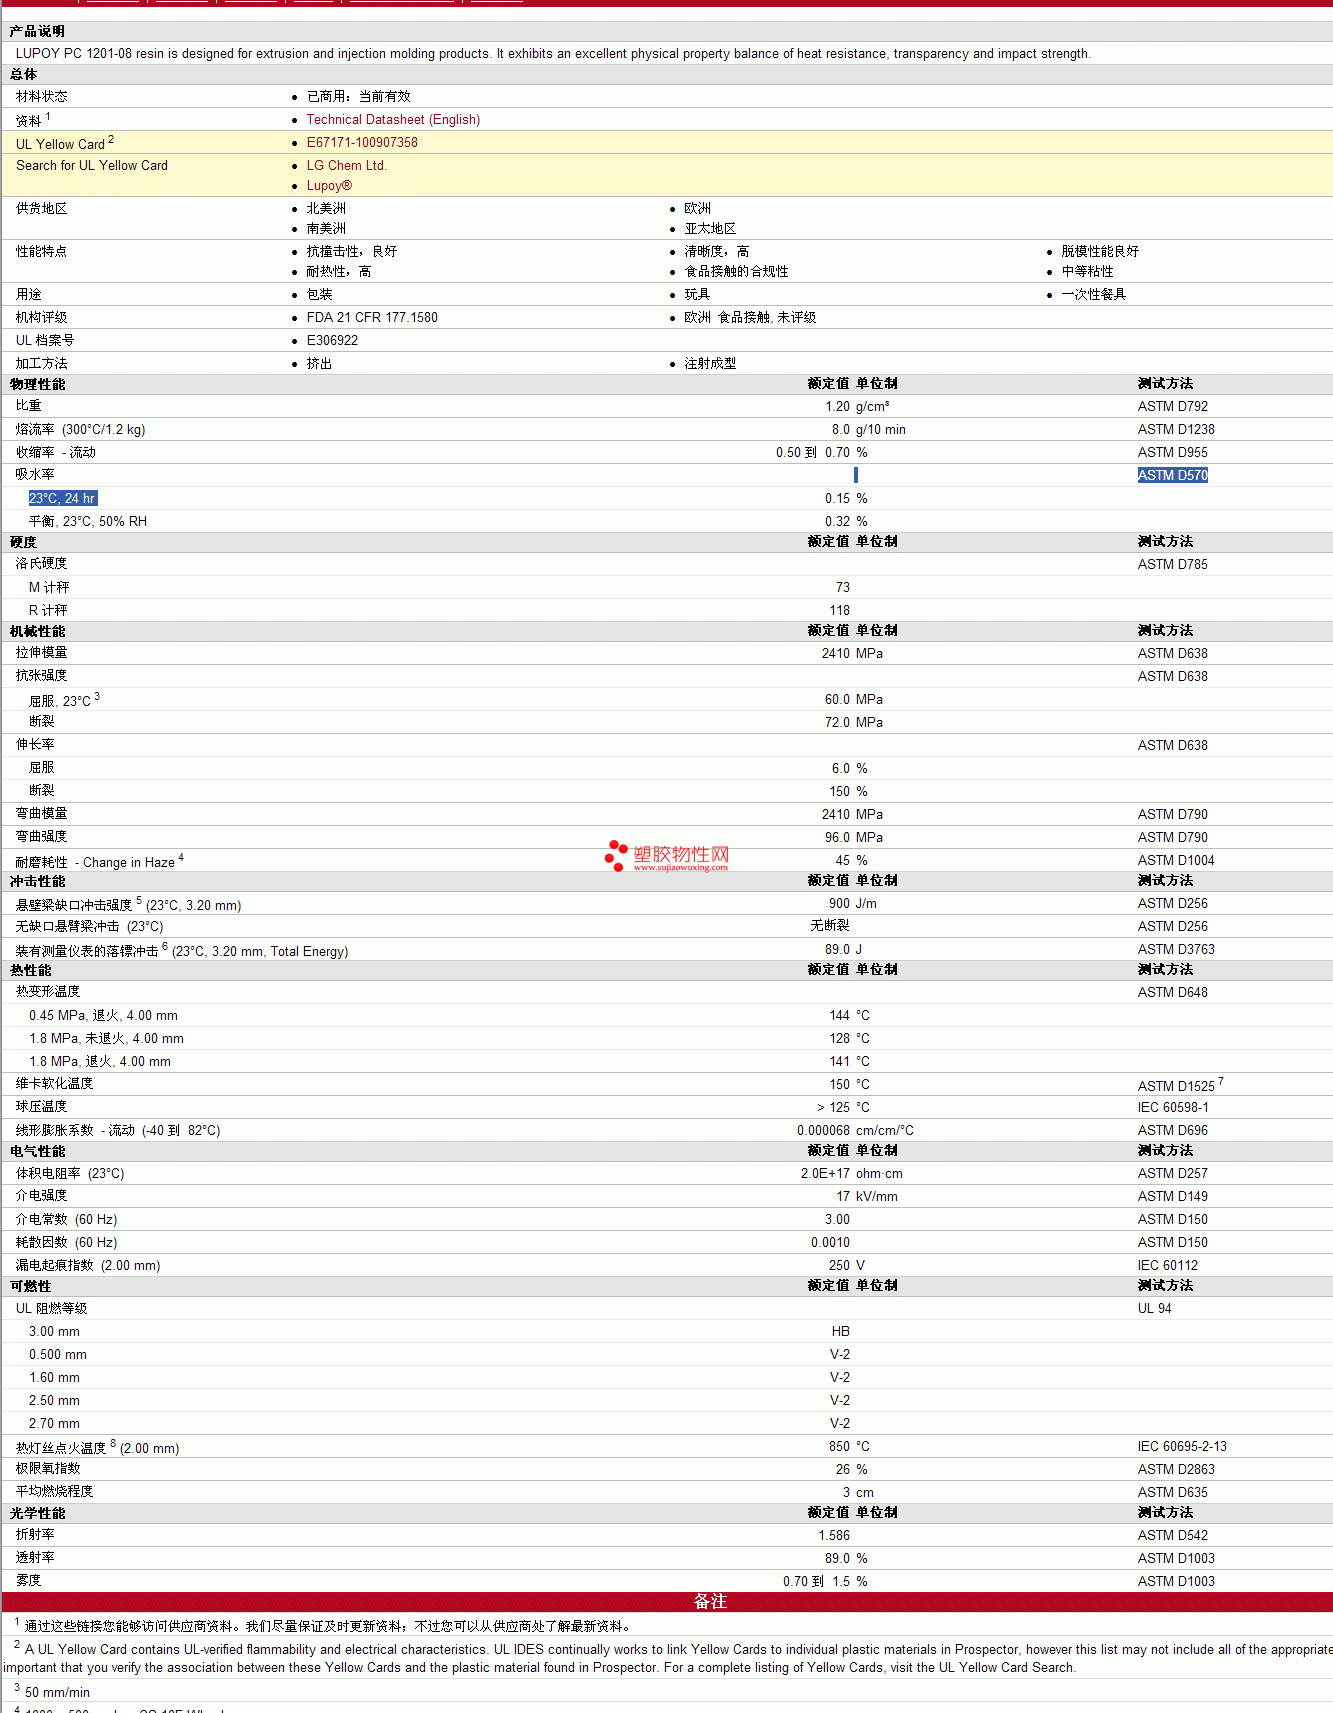
Task: Click the ASTM D542 test method
Action: coord(1172,1535)
